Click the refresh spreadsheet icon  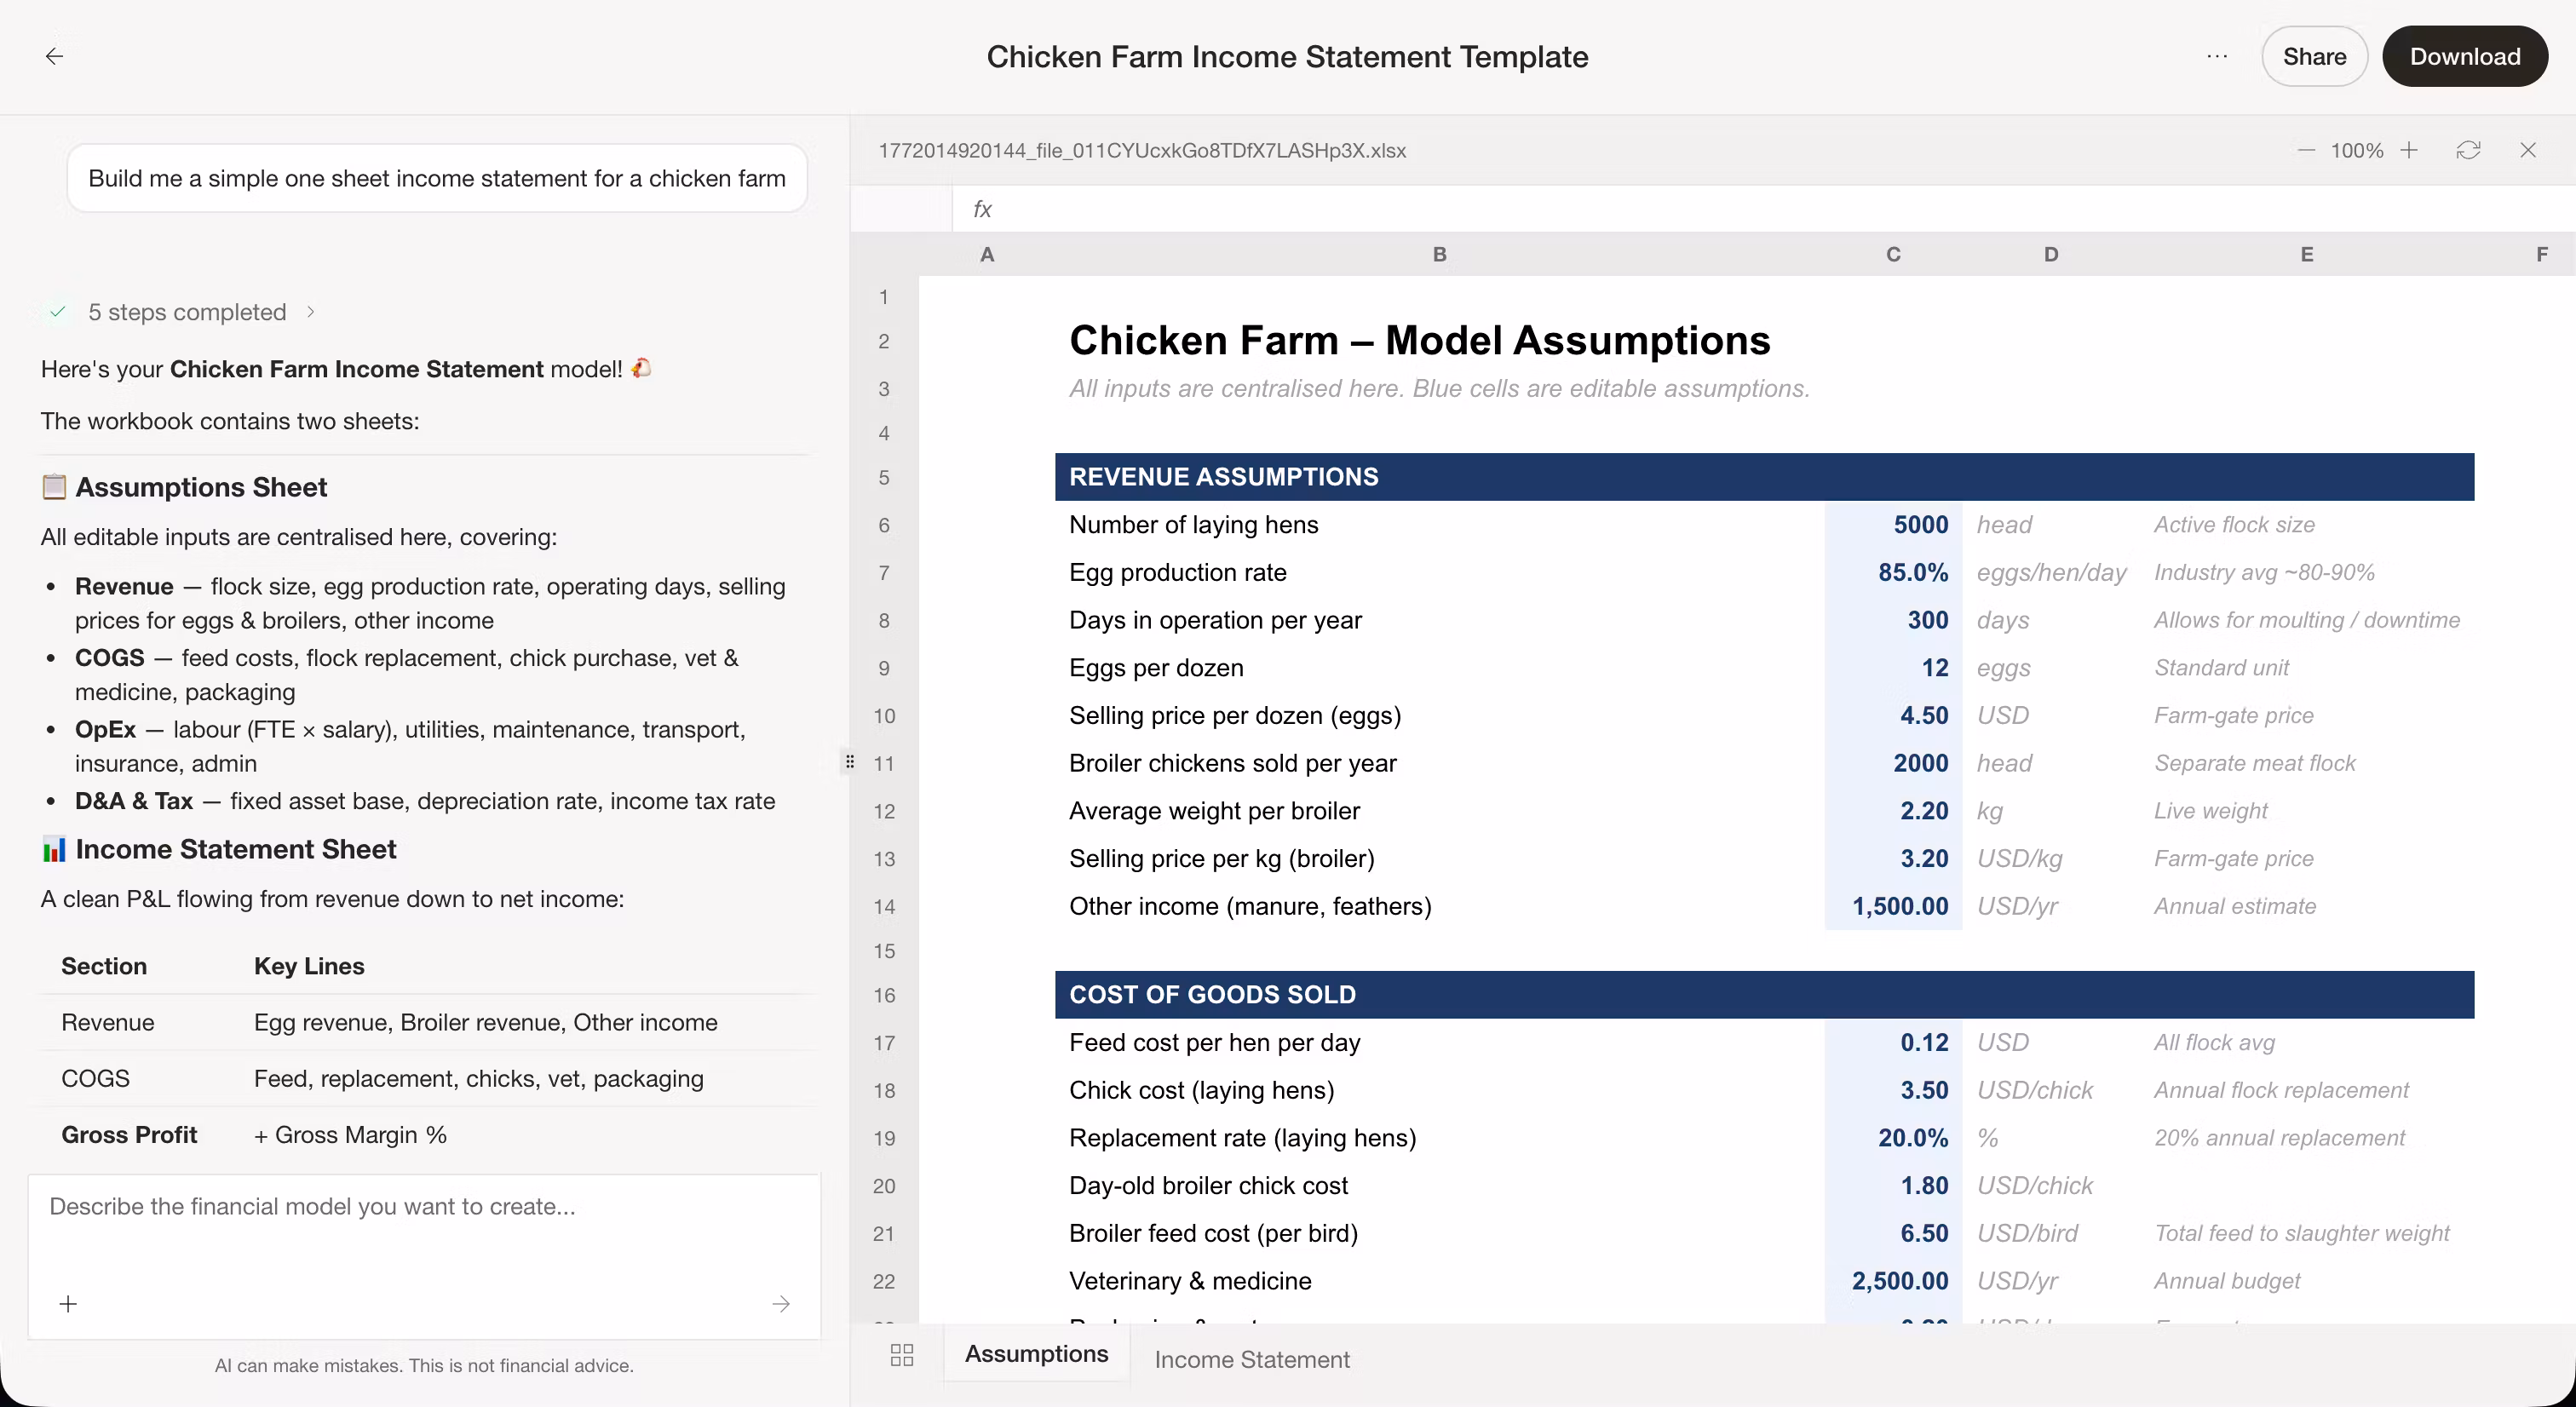click(2468, 151)
